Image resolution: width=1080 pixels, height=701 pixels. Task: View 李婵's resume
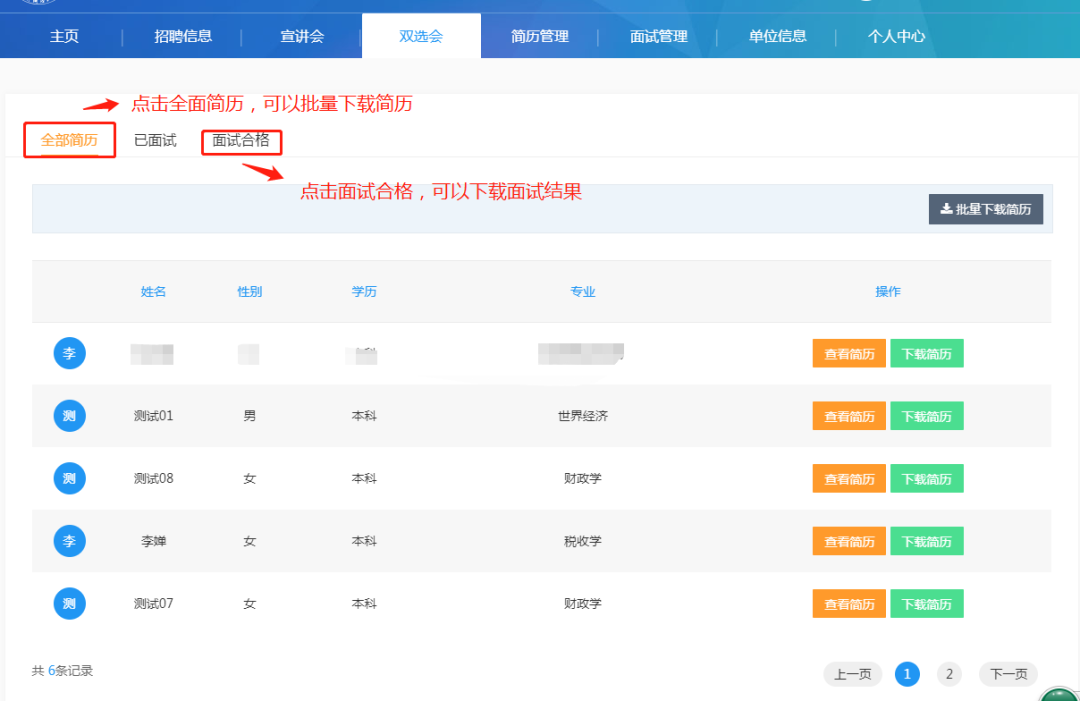[x=848, y=541]
